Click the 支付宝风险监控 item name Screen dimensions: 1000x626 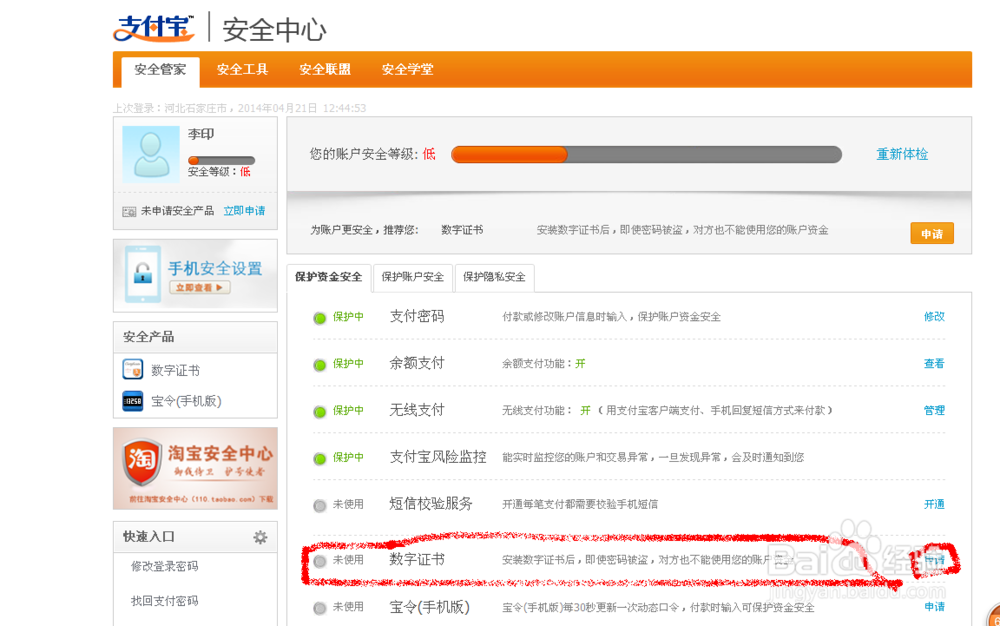click(438, 457)
